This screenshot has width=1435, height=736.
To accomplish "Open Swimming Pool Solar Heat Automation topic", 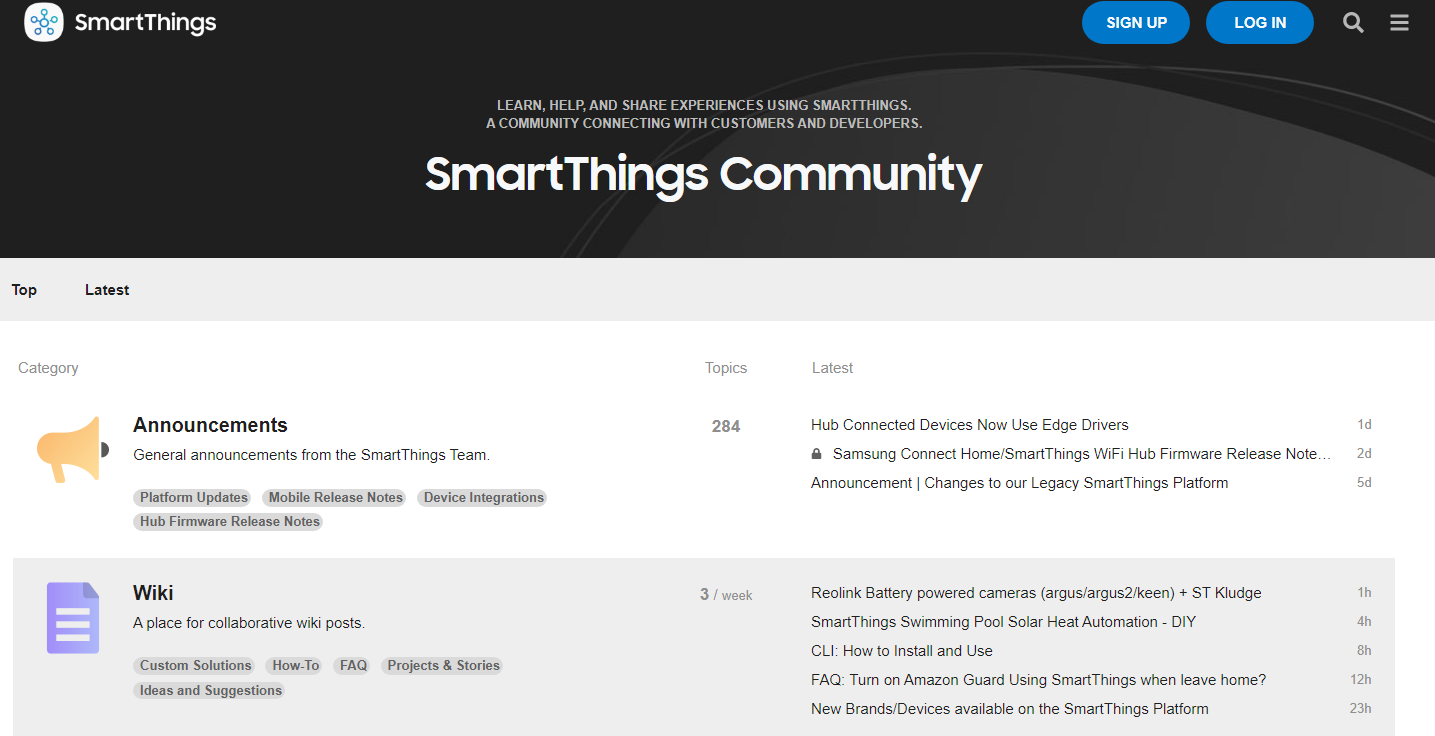I will [1003, 622].
